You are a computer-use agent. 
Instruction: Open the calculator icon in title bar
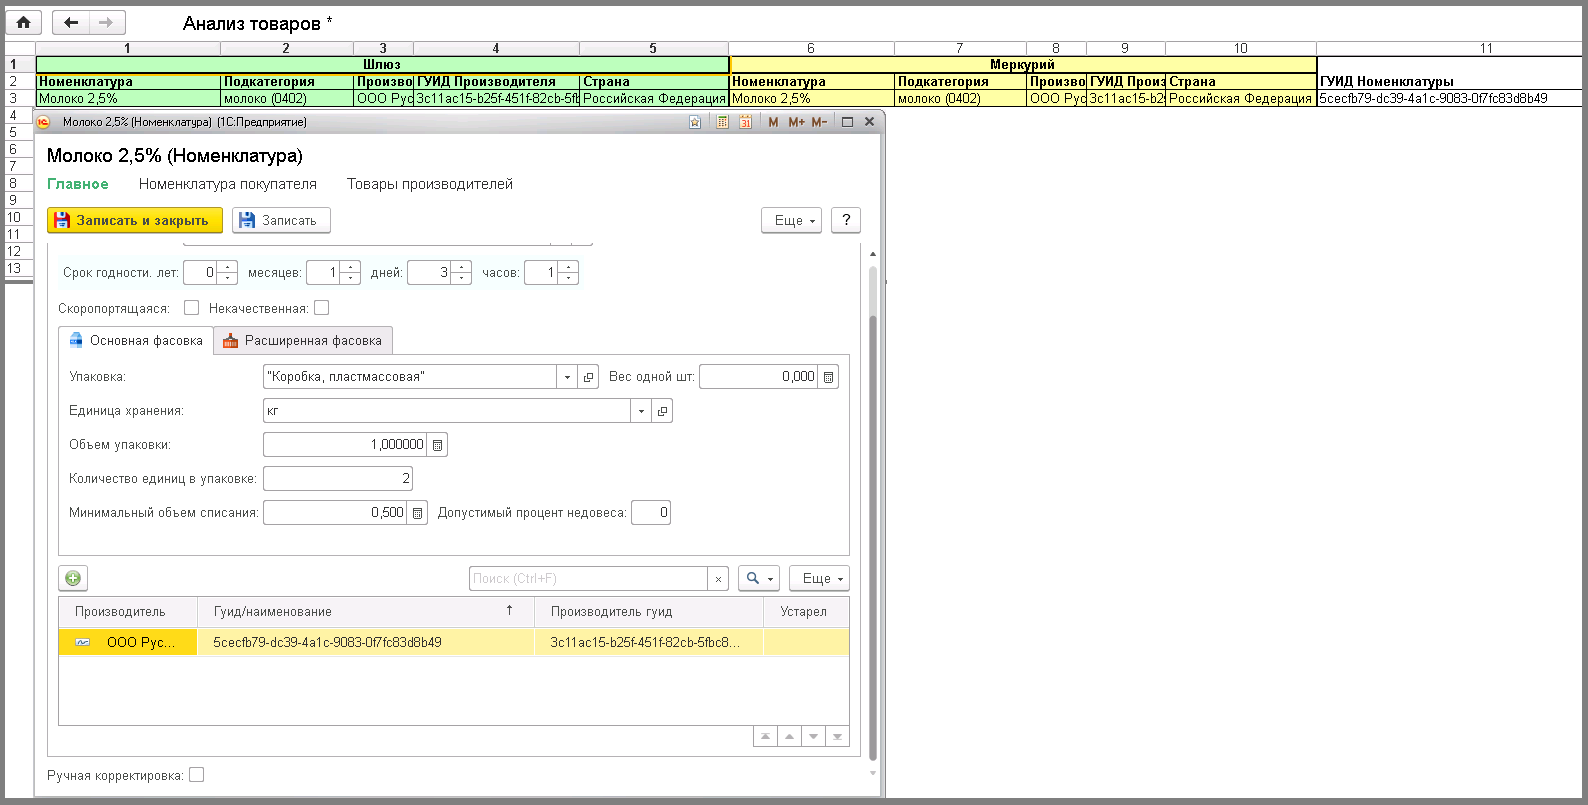(722, 122)
